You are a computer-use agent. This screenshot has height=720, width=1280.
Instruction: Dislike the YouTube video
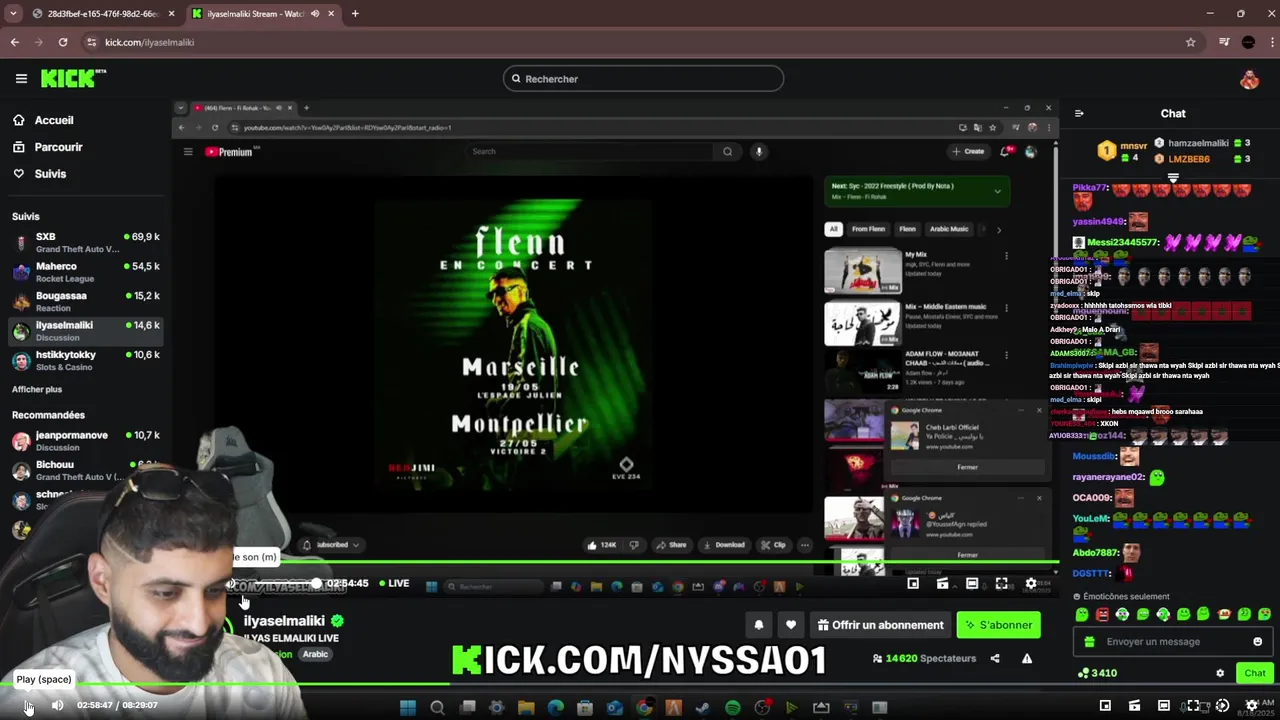[x=633, y=545]
